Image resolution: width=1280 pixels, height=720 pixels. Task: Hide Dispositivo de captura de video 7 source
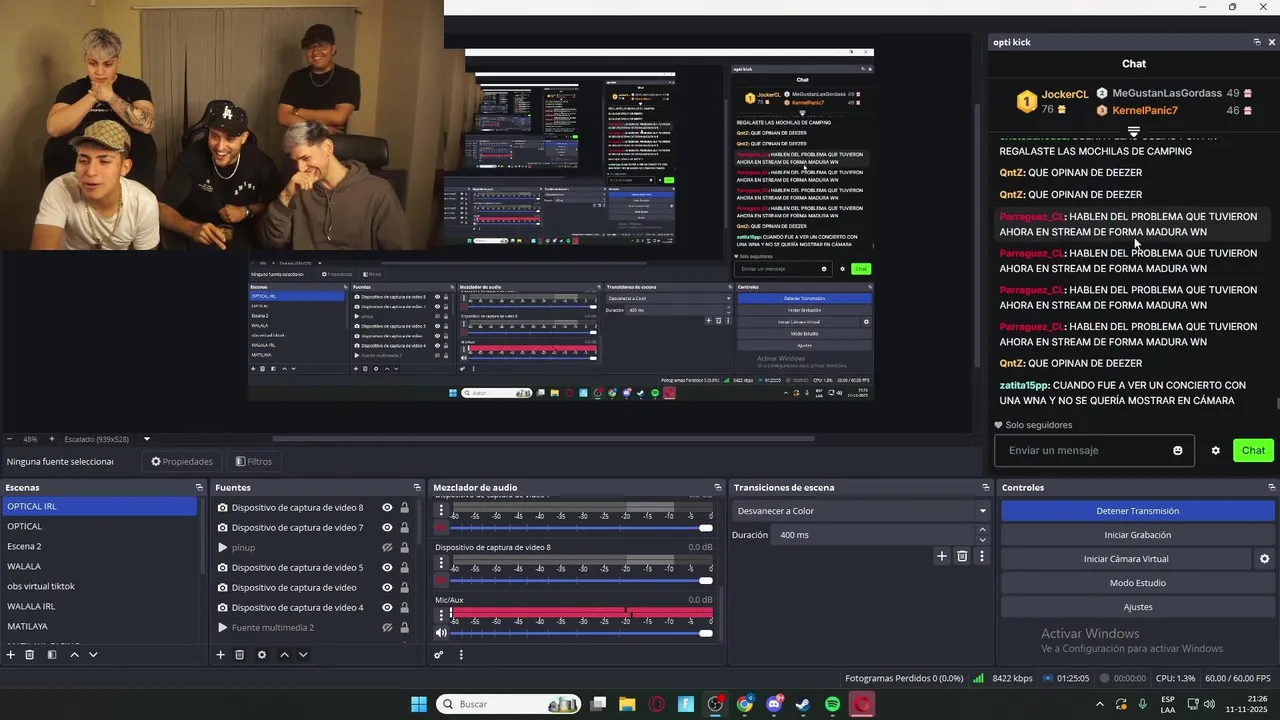click(387, 528)
